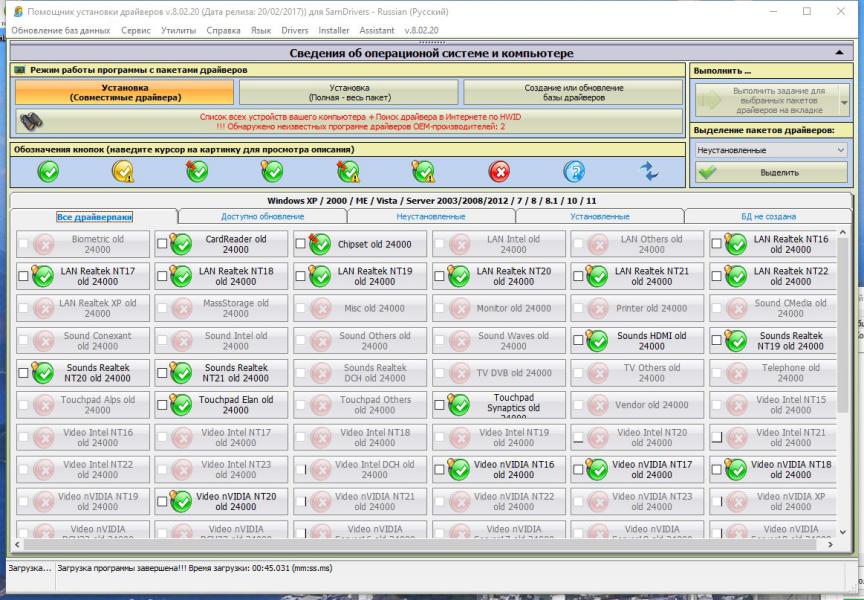Open the Утилиты menu

coord(178,30)
